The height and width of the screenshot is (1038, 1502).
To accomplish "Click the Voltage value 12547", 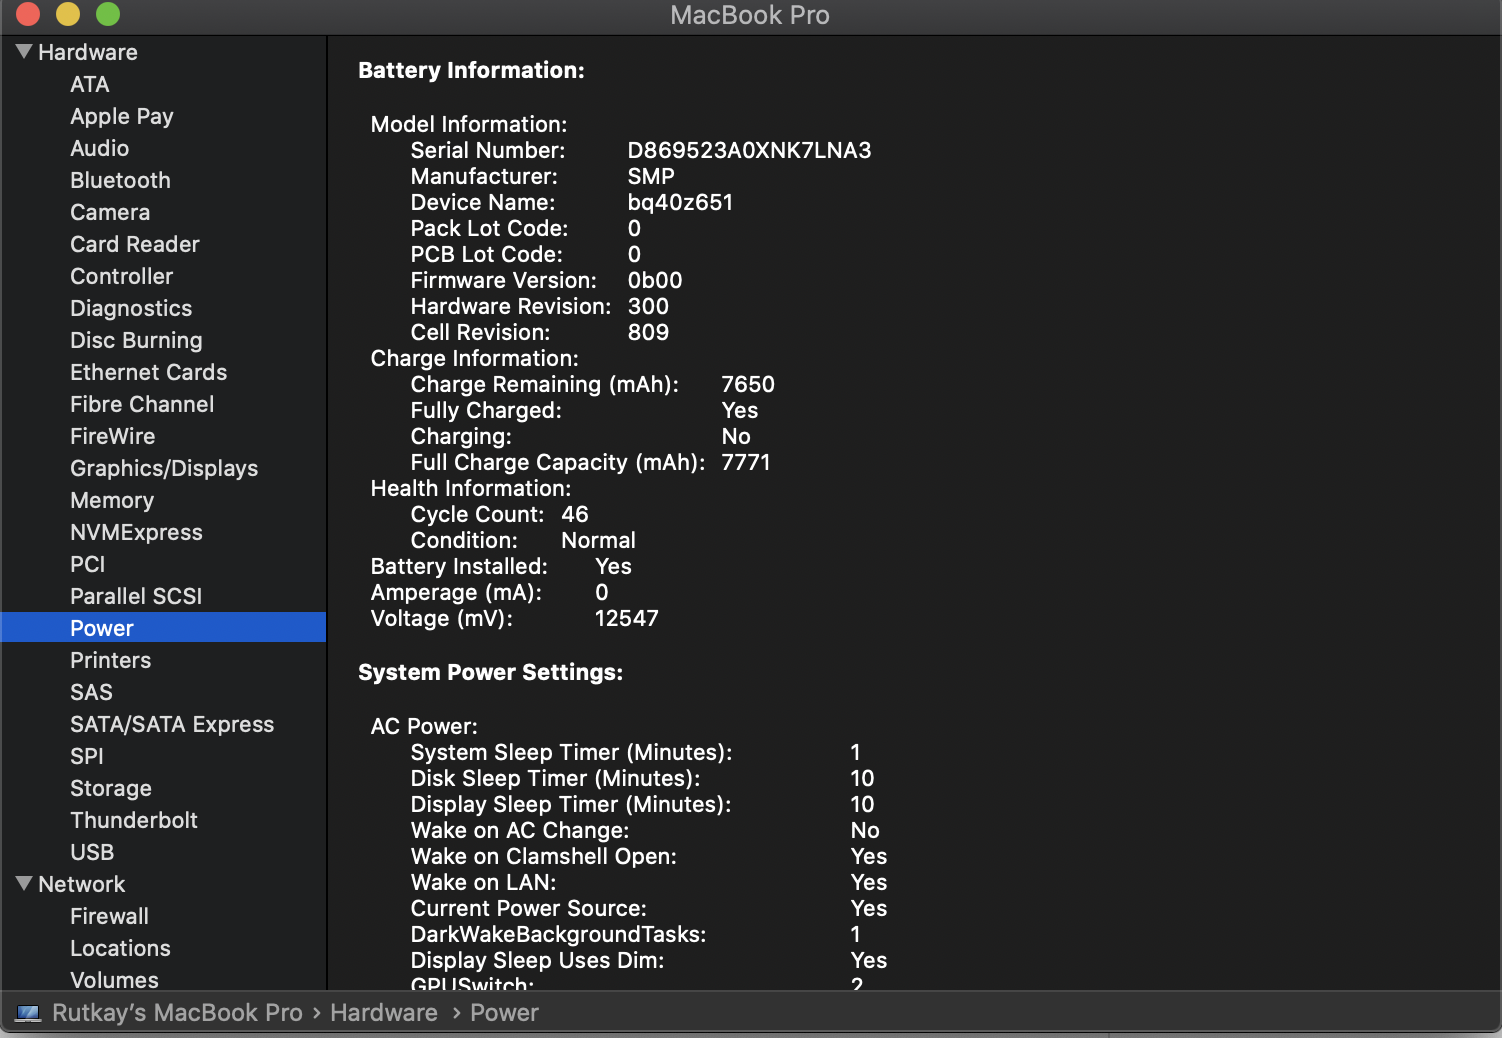I will [x=627, y=618].
